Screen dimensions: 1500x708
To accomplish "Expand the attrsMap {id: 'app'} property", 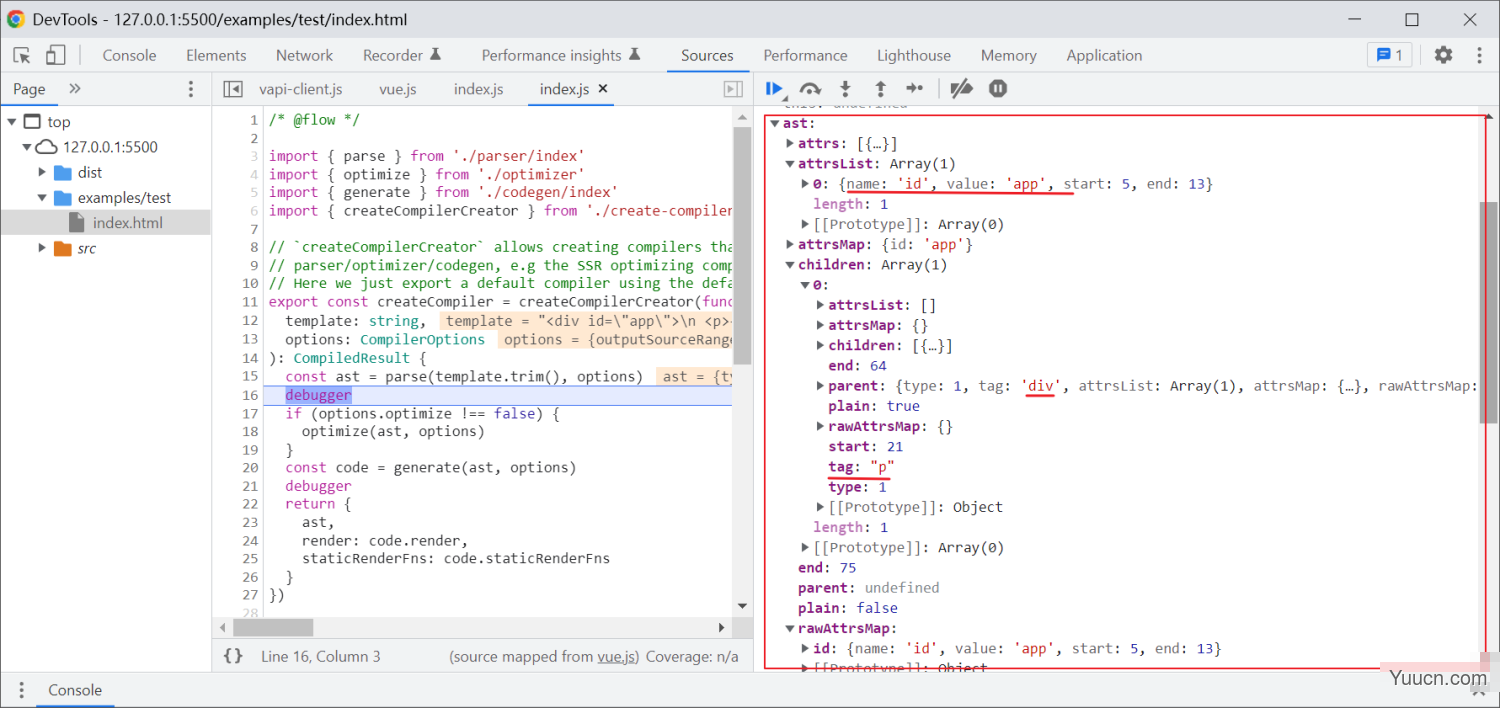I will tap(789, 245).
